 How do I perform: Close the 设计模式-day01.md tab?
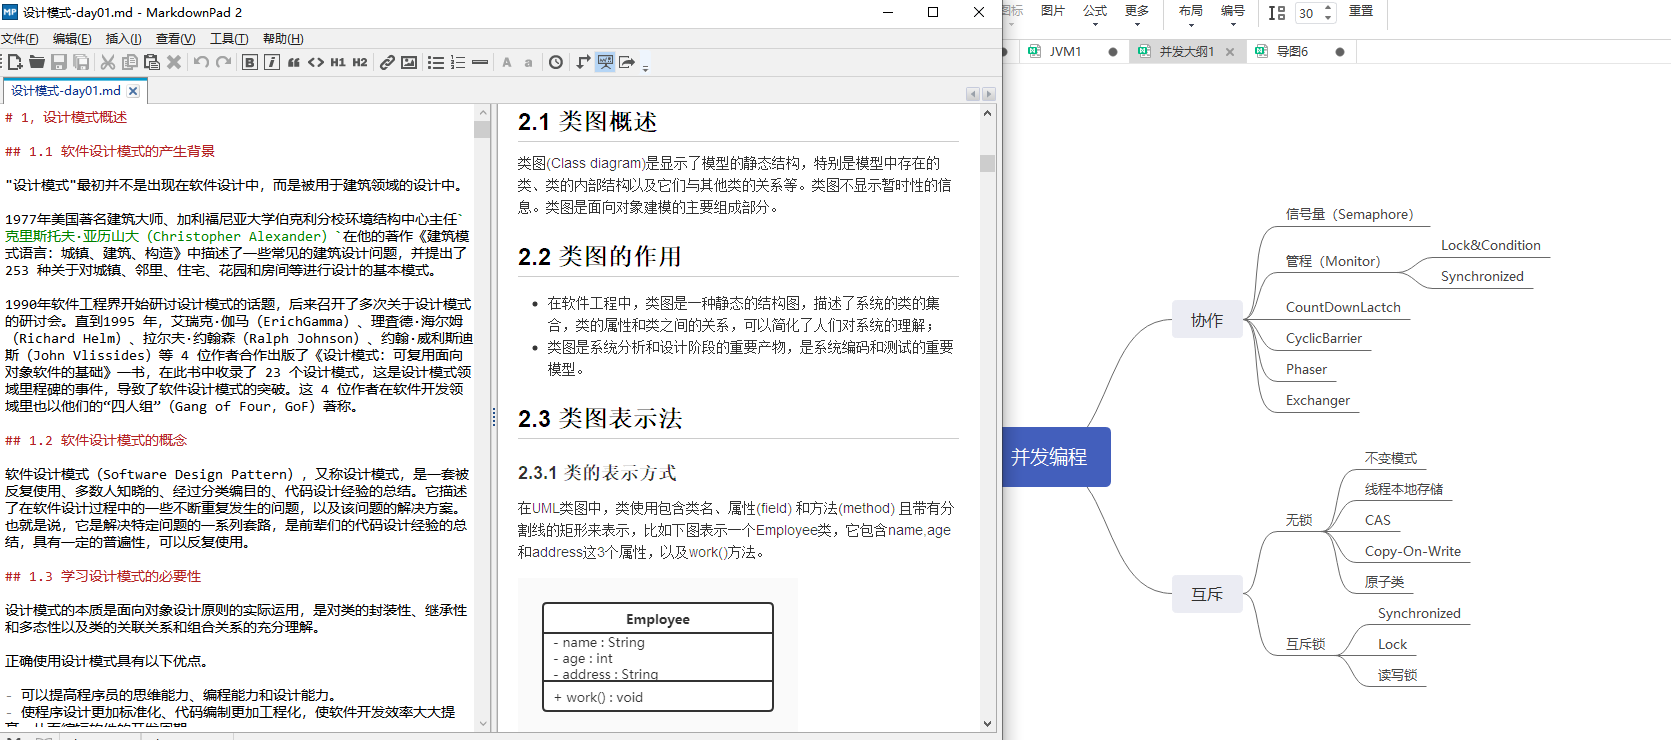pyautogui.click(x=133, y=91)
